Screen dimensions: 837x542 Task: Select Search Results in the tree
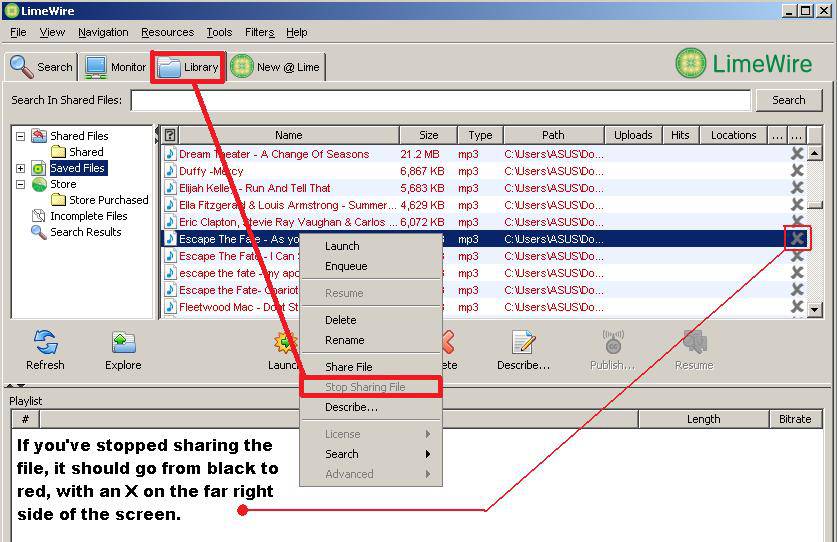pyautogui.click(x=85, y=232)
